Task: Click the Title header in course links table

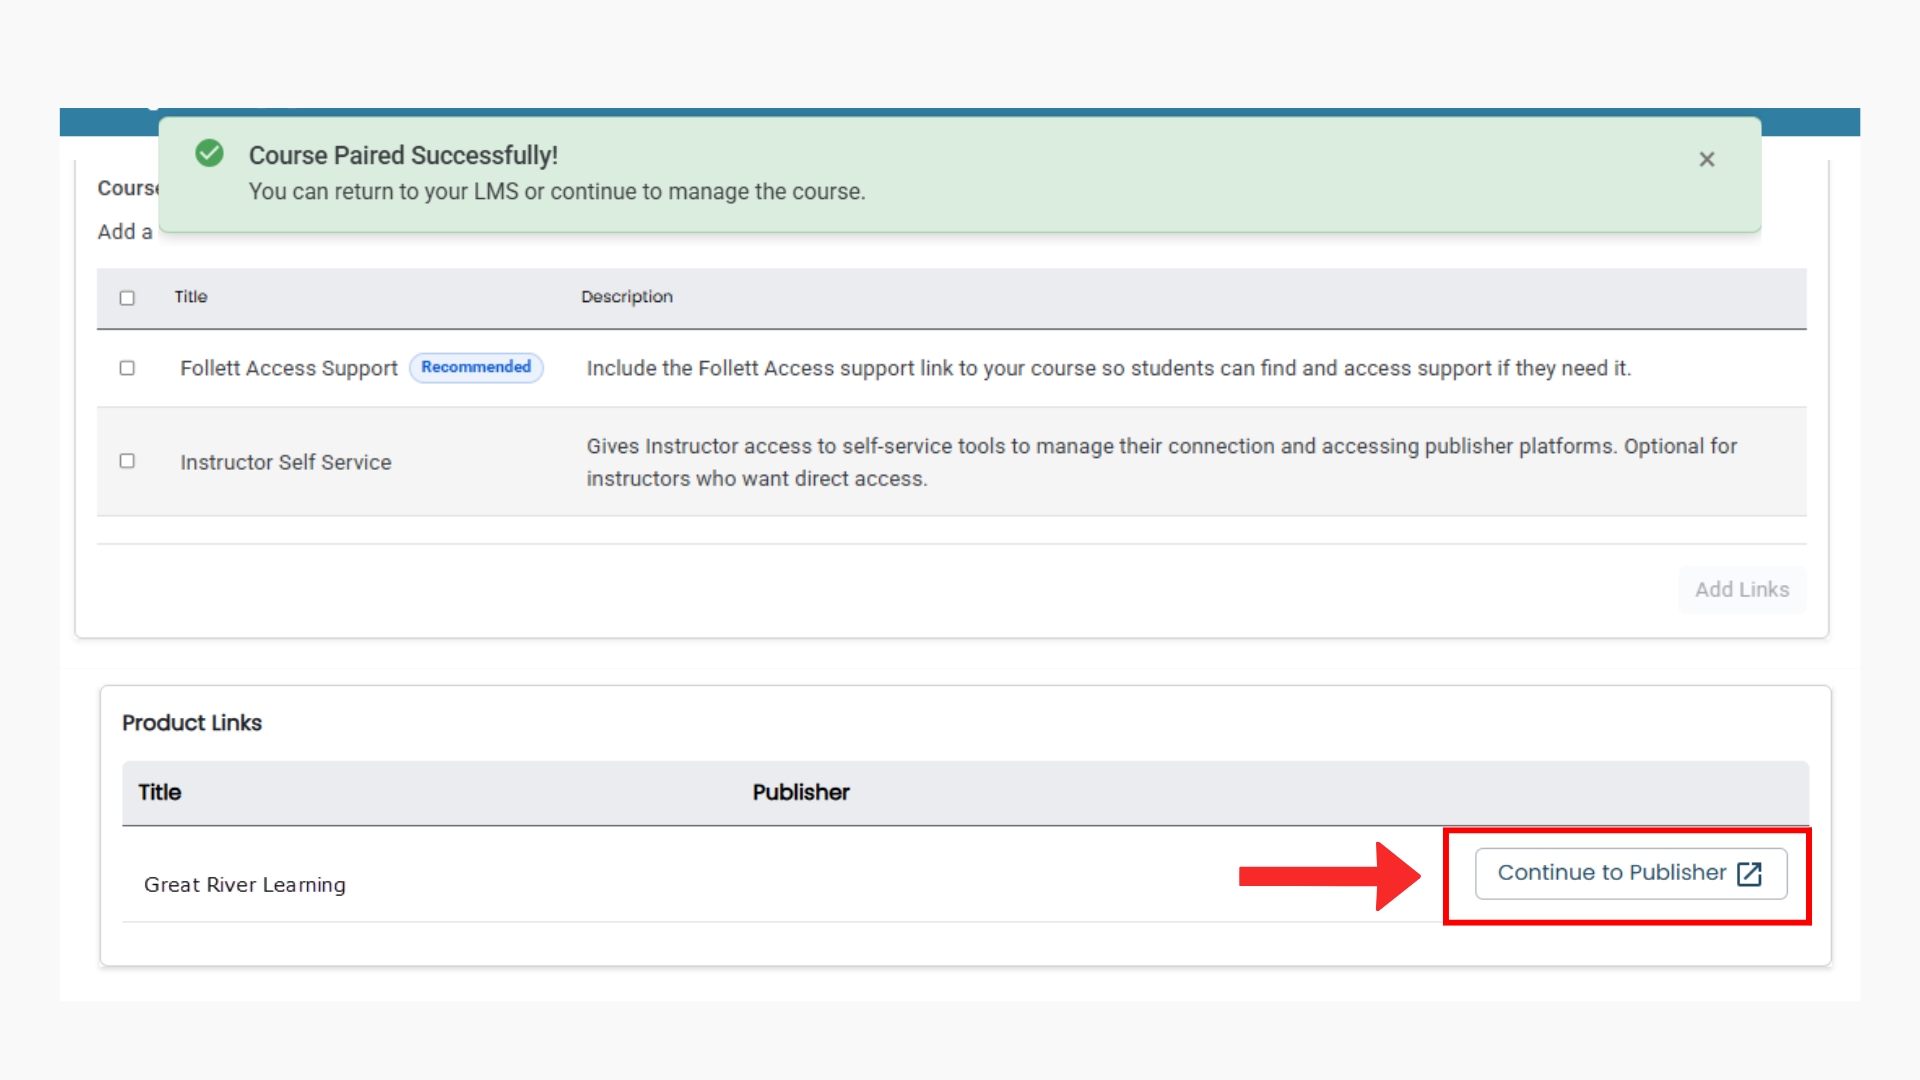Action: pyautogui.click(x=191, y=297)
